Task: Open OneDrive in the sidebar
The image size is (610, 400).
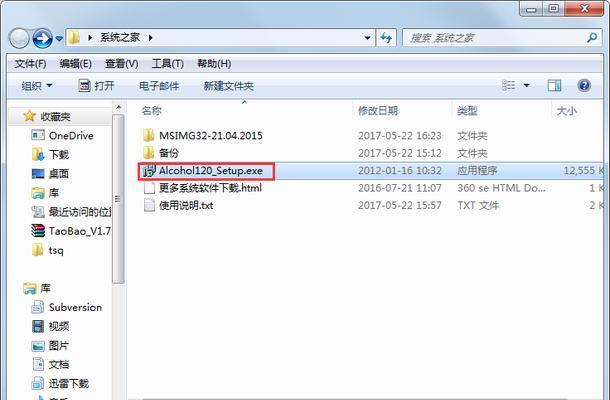Action: point(62,136)
